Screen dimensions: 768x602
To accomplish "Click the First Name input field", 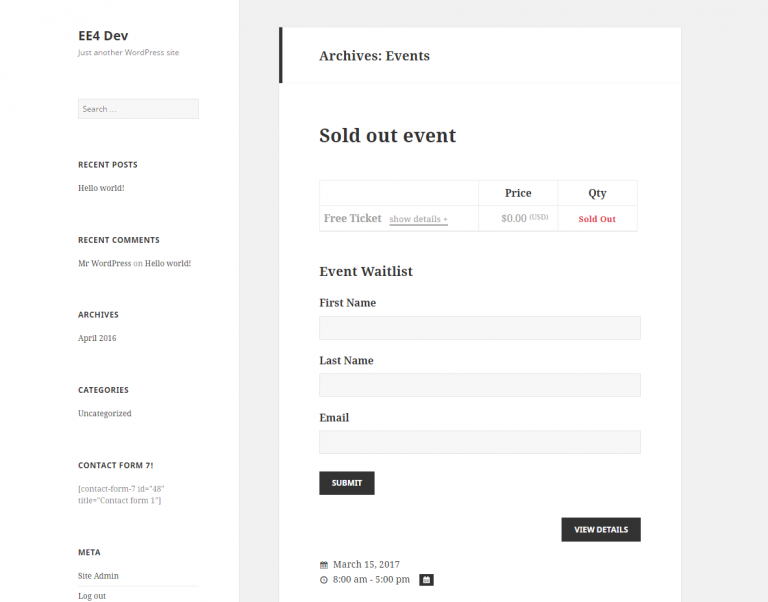I will (x=480, y=328).
